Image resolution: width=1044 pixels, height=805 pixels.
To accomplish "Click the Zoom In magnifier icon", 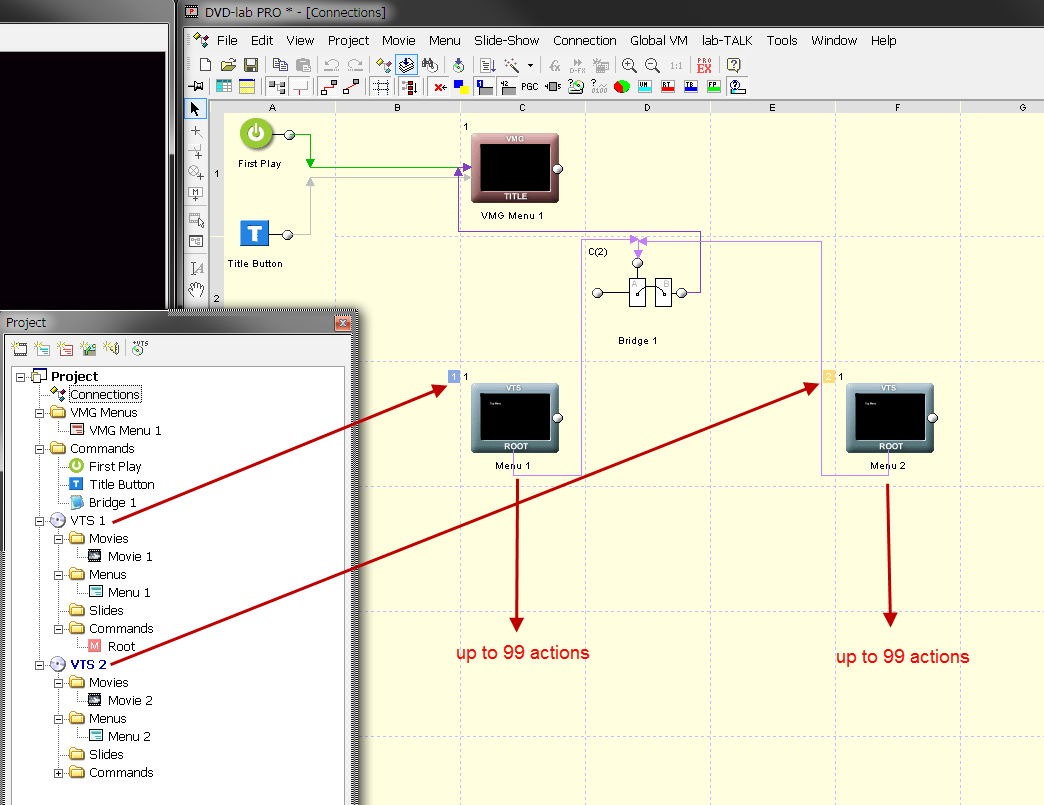I will pos(629,65).
